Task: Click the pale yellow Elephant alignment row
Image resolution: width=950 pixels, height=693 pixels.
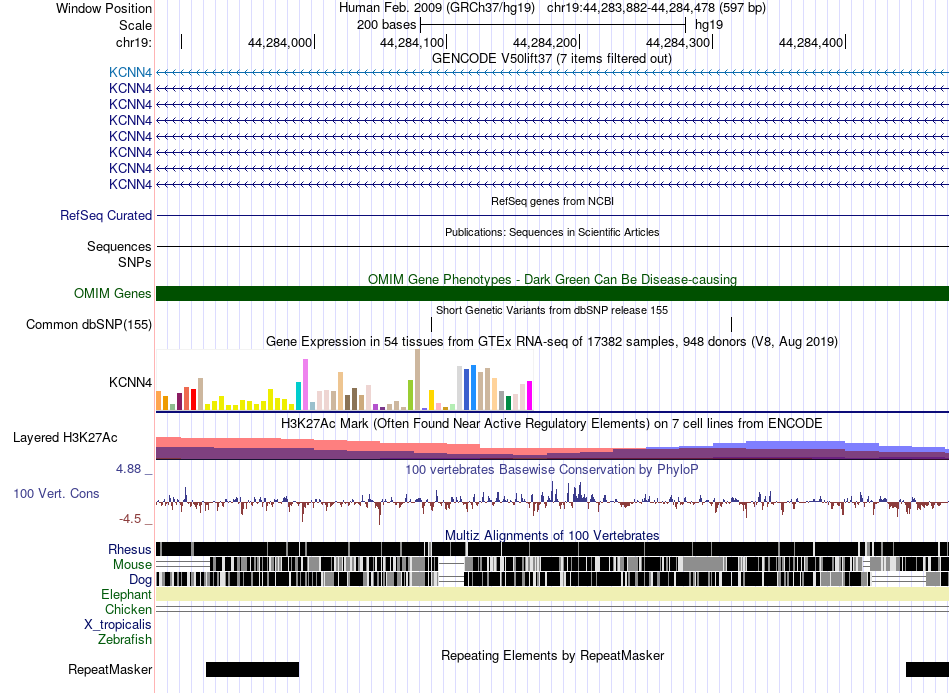Action: click(553, 594)
